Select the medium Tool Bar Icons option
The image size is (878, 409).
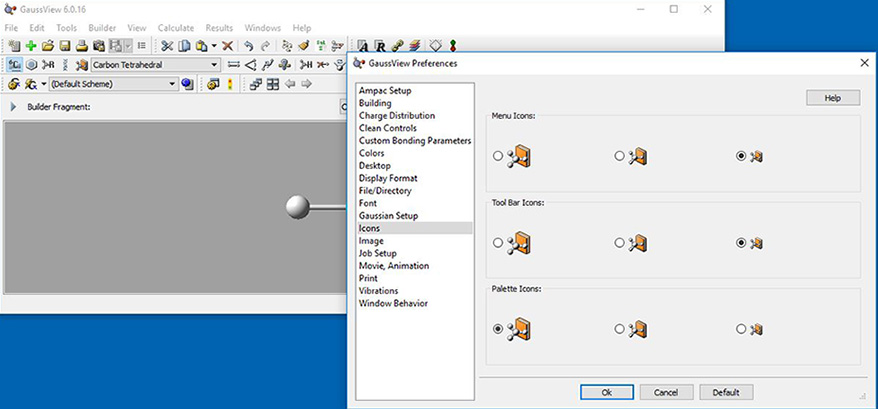pos(619,243)
